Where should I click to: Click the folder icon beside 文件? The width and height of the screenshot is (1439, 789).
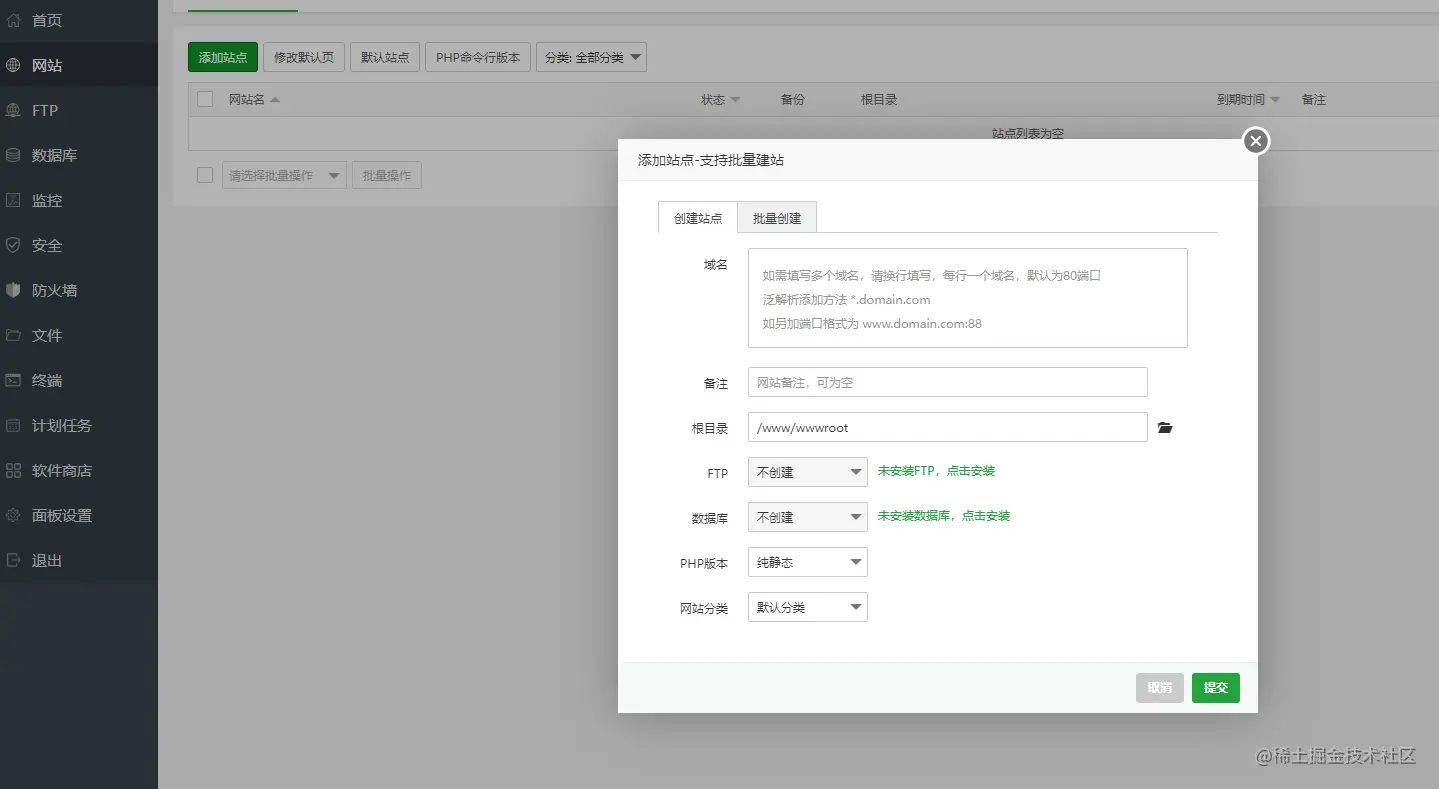click(x=13, y=335)
